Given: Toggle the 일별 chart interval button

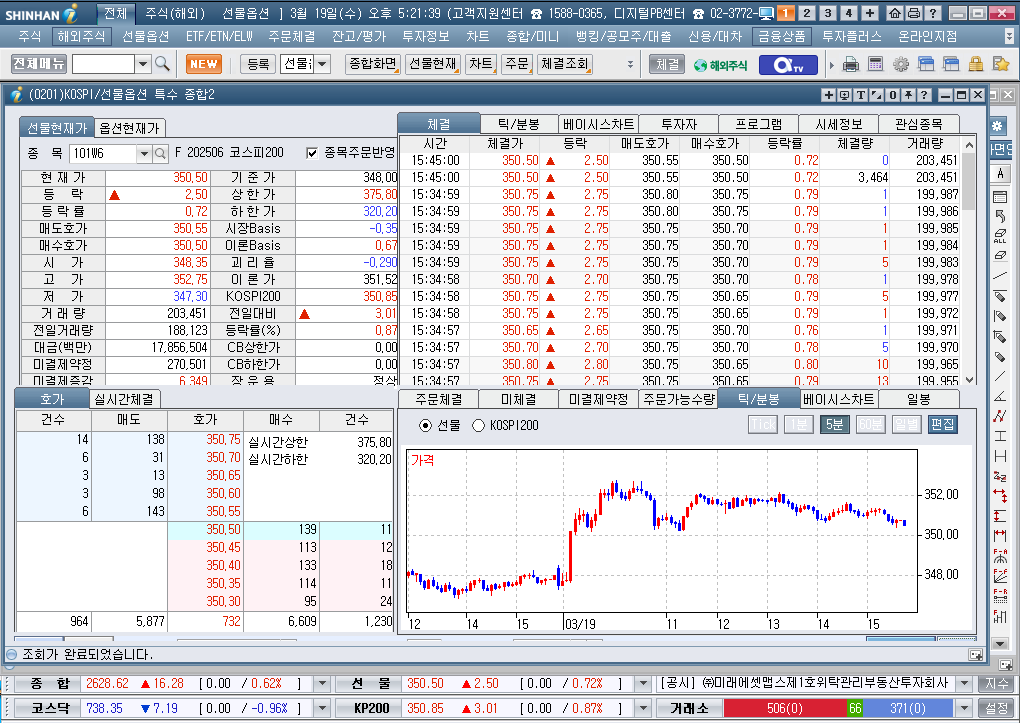Looking at the screenshot, I should coord(906,425).
